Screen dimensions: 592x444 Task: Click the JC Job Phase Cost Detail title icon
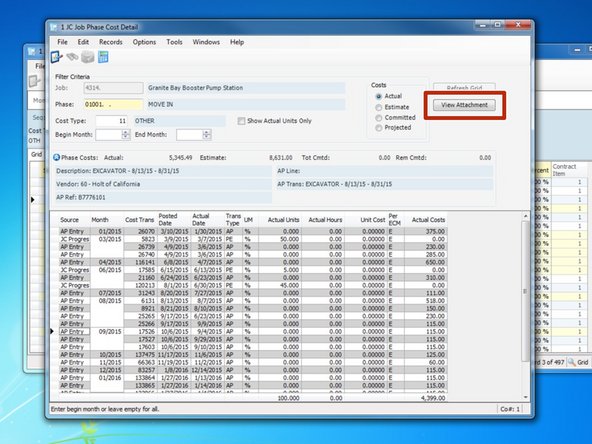tap(54, 27)
